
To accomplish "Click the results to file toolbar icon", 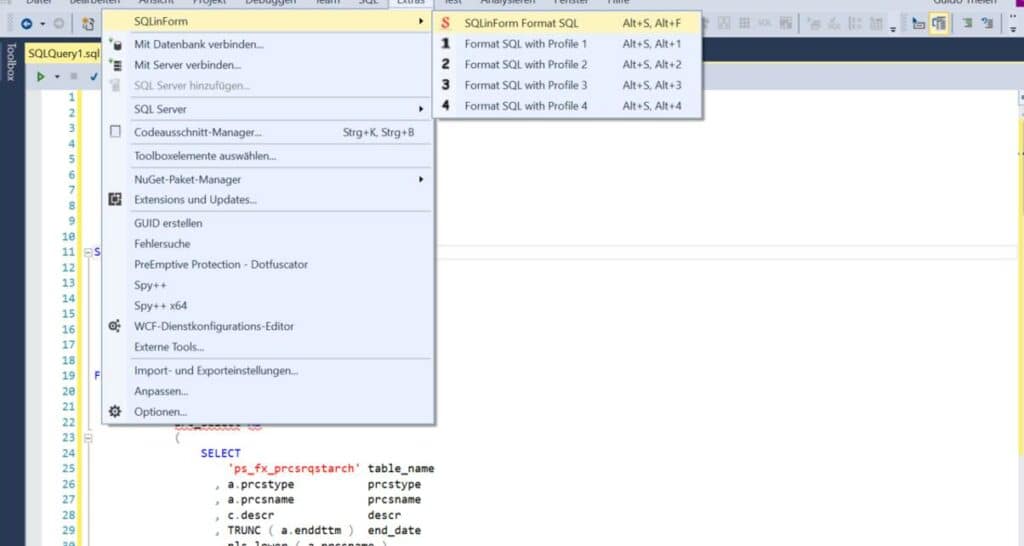I will pos(786,24).
